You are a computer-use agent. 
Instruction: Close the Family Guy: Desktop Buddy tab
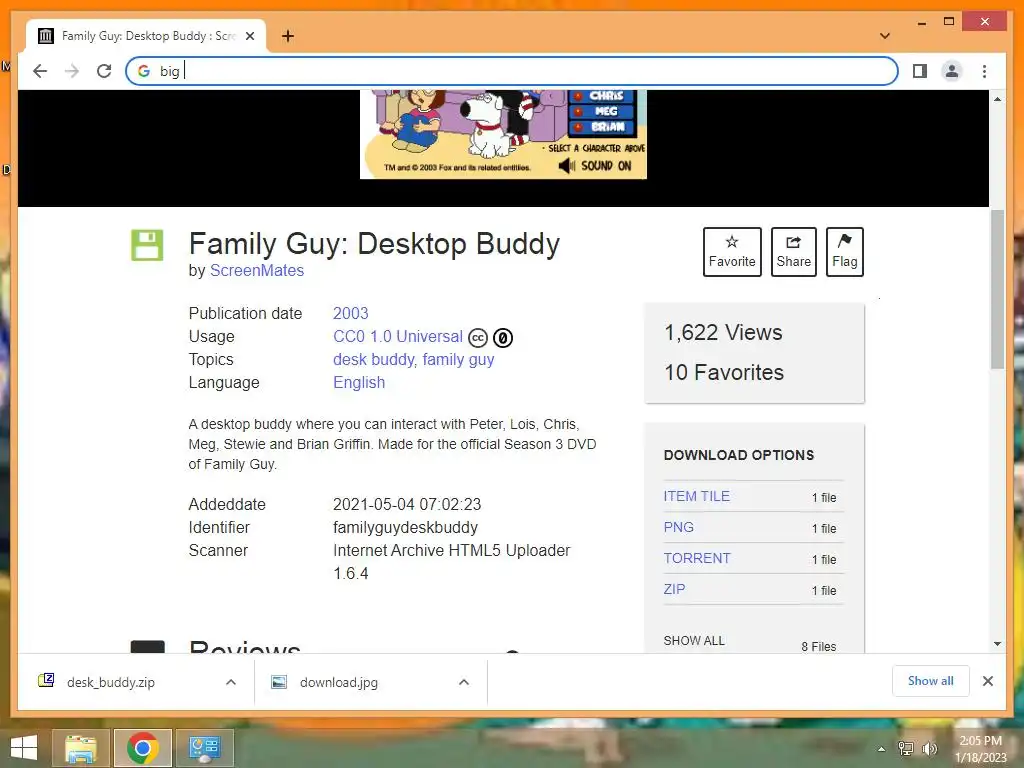pyautogui.click(x=249, y=36)
